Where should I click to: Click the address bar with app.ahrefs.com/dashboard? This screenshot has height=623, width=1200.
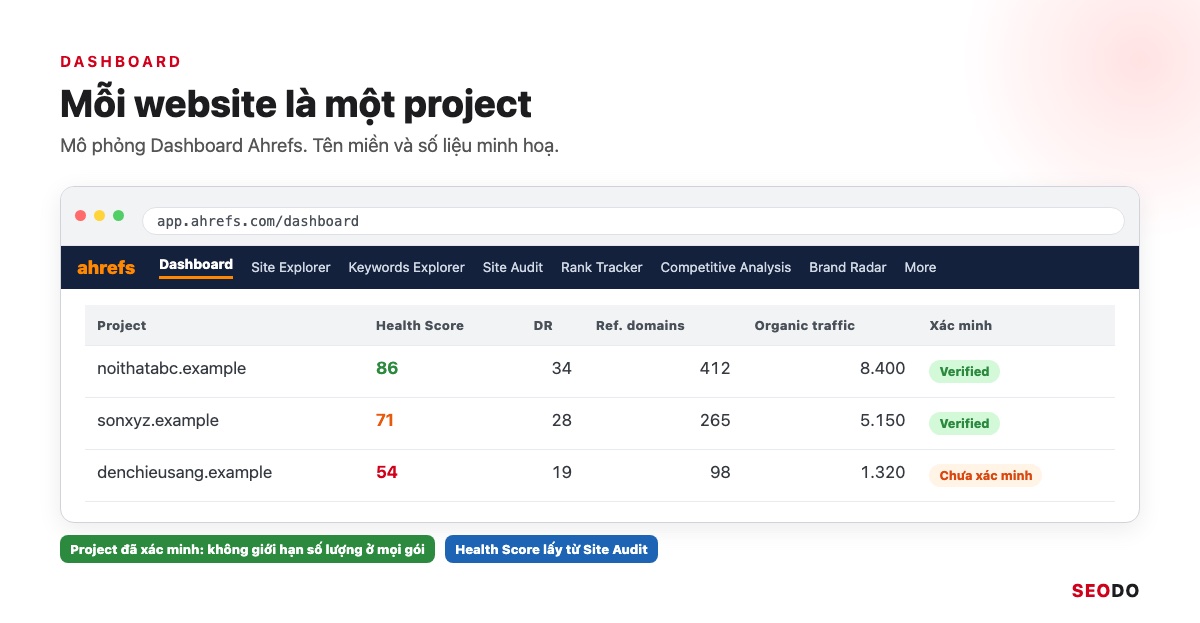(x=633, y=221)
